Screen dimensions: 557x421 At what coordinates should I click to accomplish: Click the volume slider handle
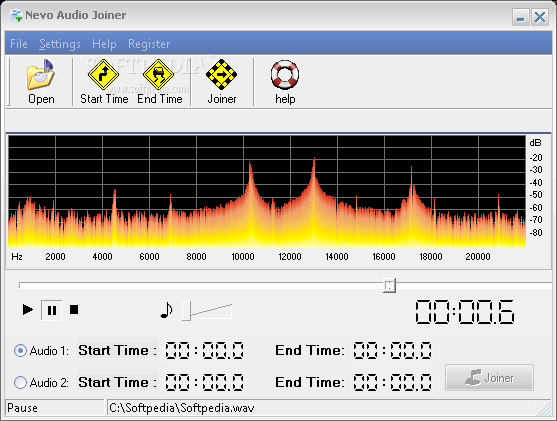click(186, 311)
